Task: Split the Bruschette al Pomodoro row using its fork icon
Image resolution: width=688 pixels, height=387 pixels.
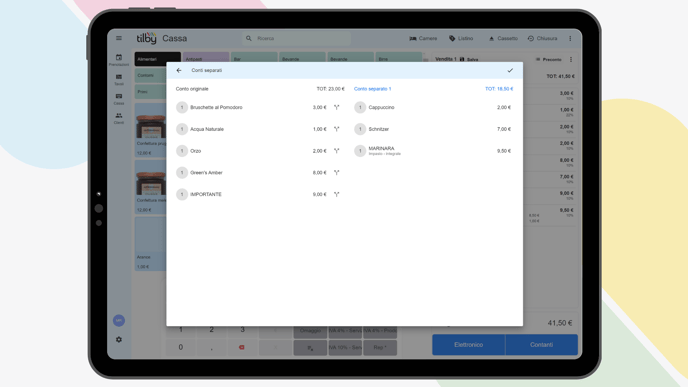Action: pos(337,108)
